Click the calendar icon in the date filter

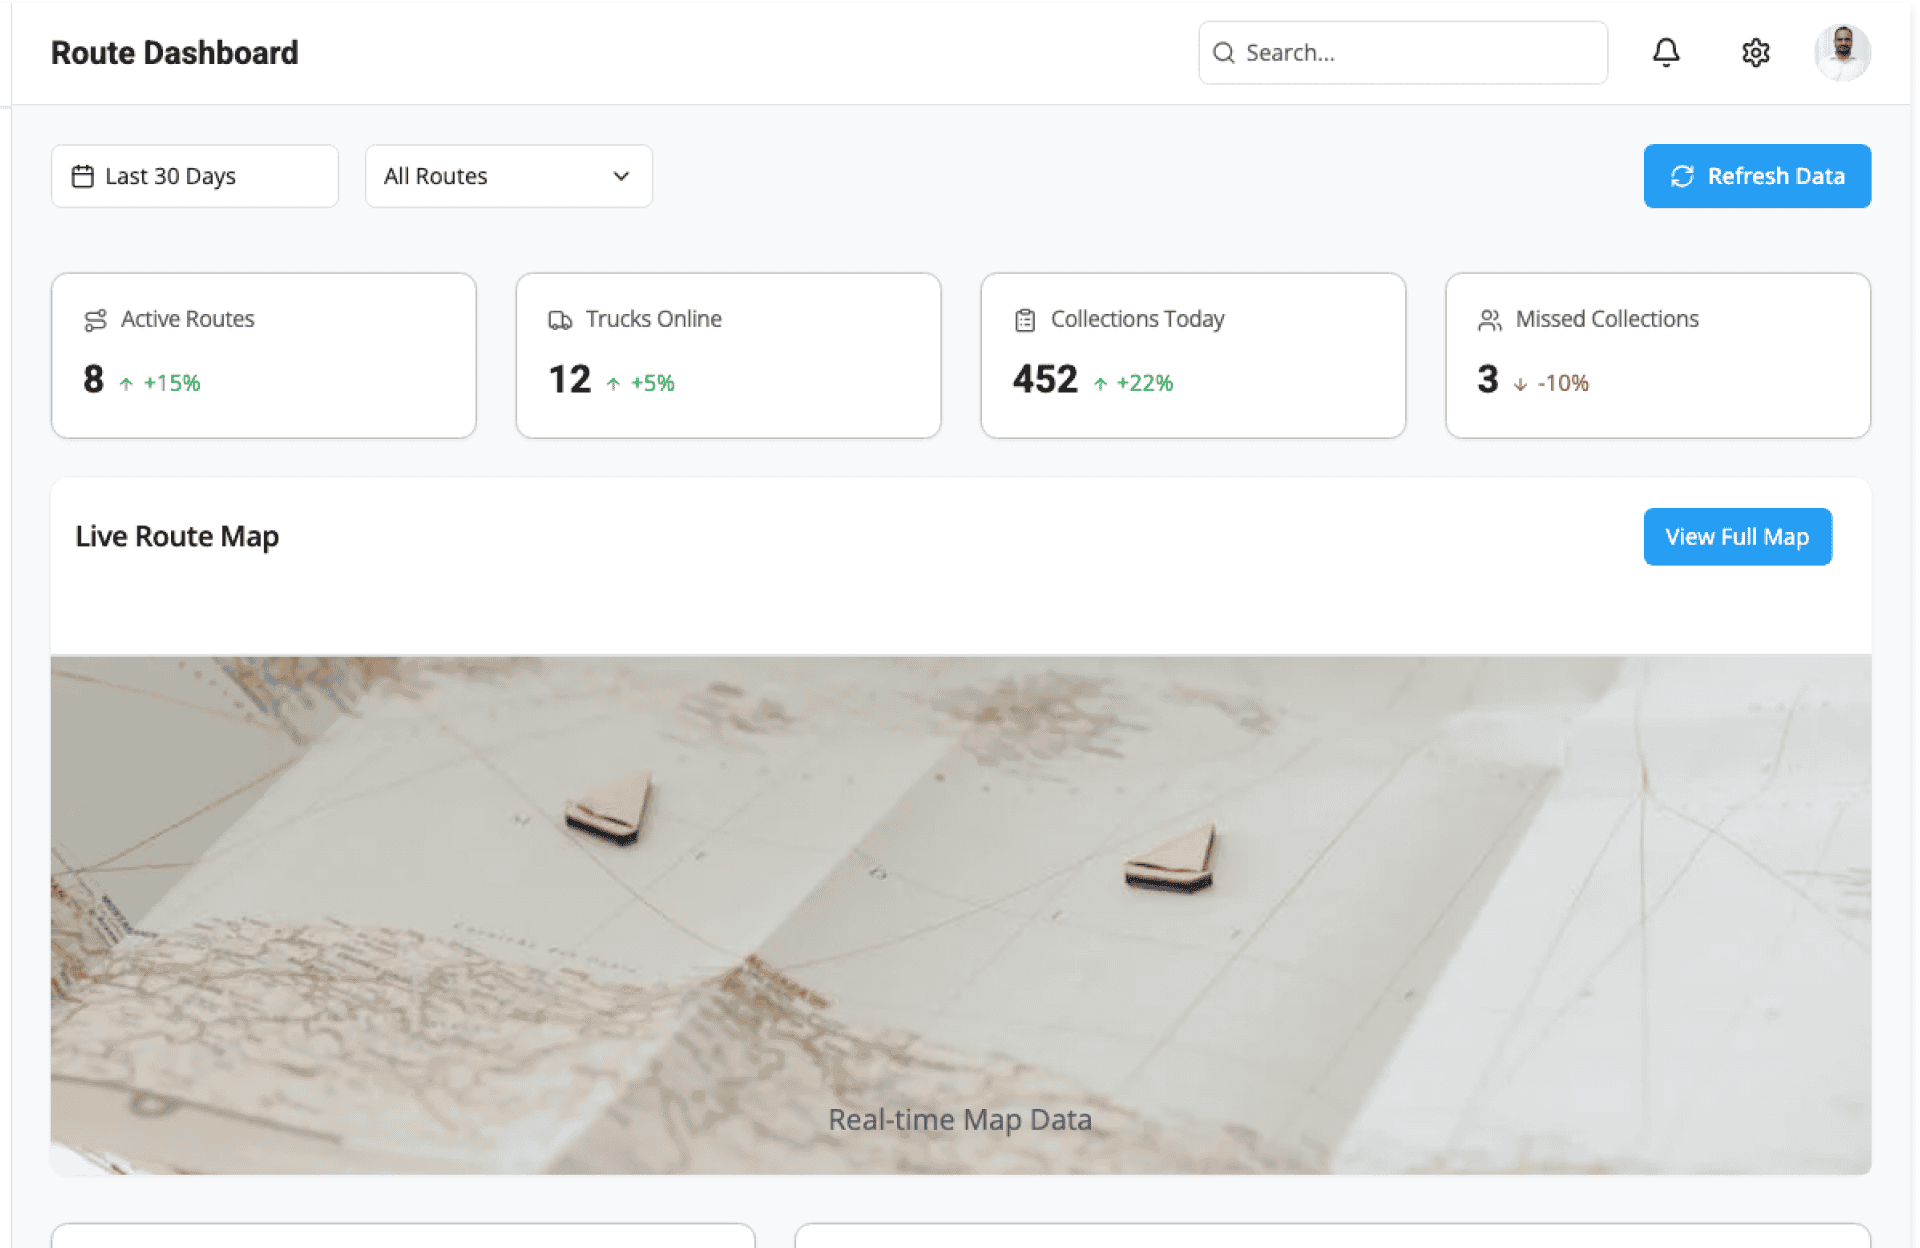pyautogui.click(x=82, y=177)
